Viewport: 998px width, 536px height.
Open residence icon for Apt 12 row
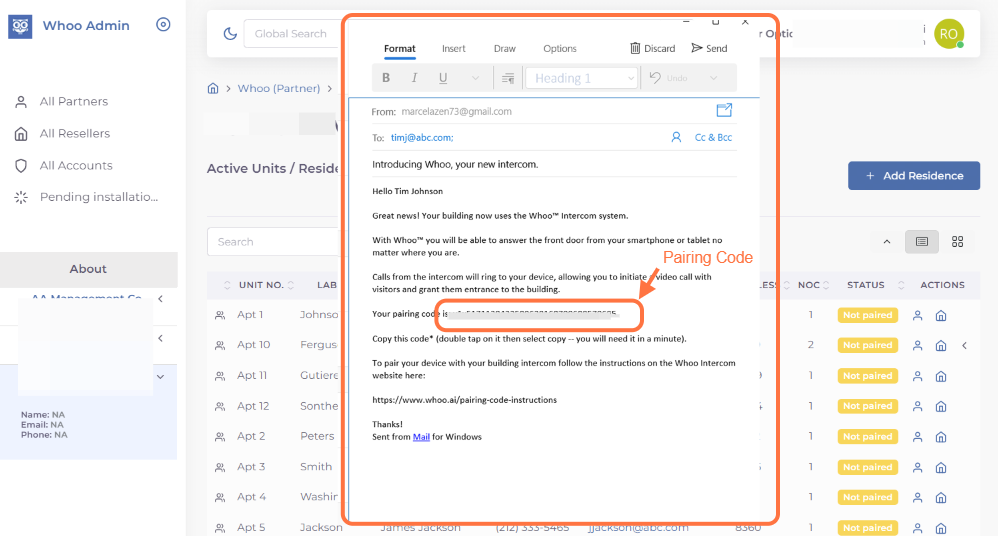[941, 406]
